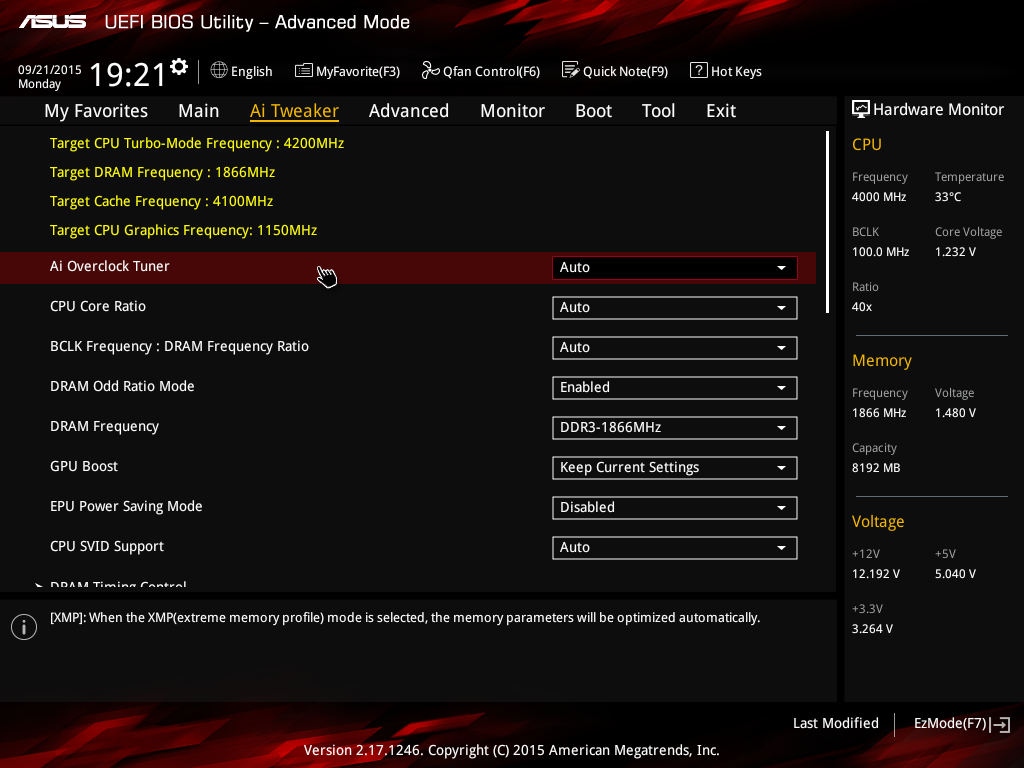The width and height of the screenshot is (1024, 768).
Task: Click the +3.3V reading 3.264 V
Action: pos(872,628)
